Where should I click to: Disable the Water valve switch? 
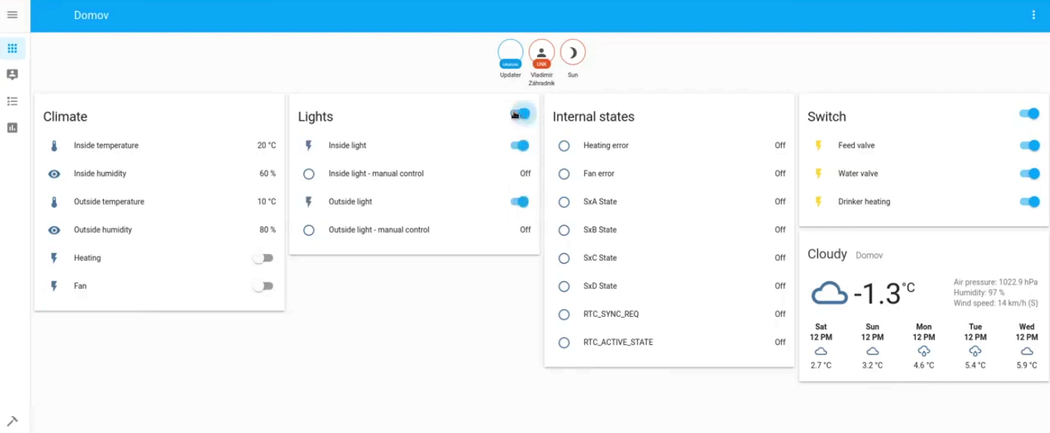[x=1028, y=174]
